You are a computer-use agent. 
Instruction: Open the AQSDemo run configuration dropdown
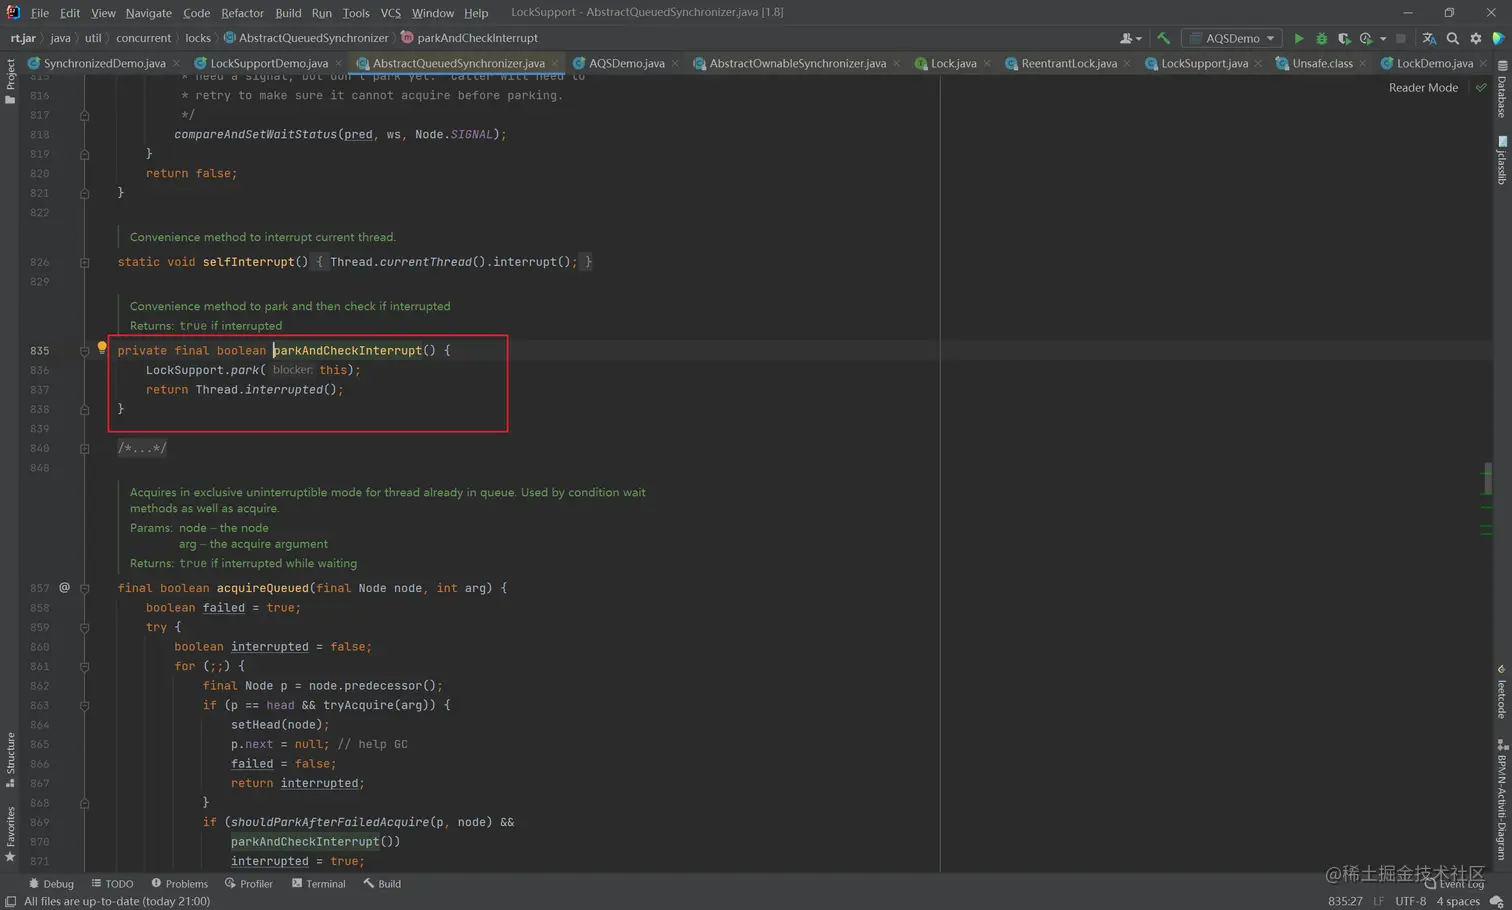[1232, 38]
